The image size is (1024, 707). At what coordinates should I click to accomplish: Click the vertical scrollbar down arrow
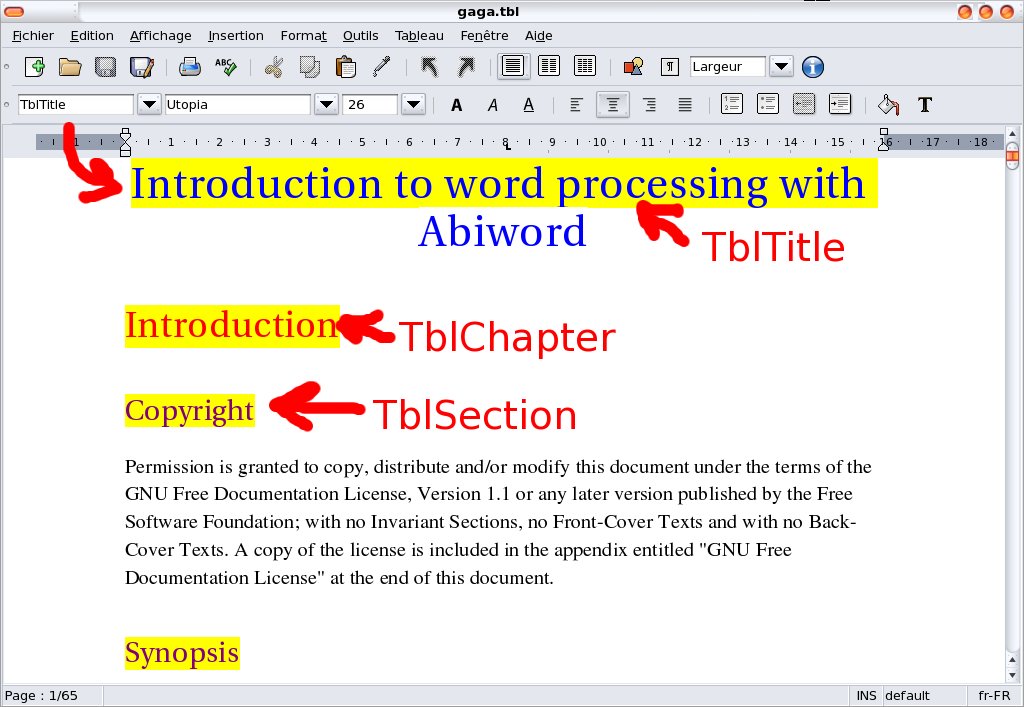pyautogui.click(x=1012, y=676)
